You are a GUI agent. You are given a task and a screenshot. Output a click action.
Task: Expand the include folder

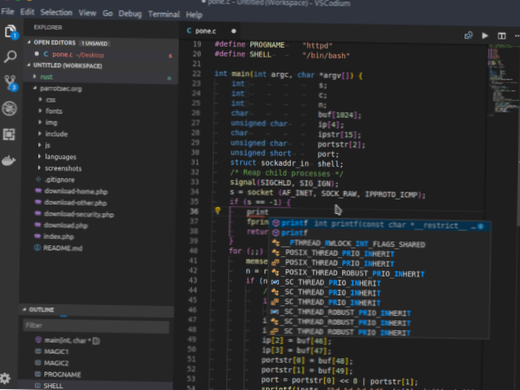[x=40, y=134]
